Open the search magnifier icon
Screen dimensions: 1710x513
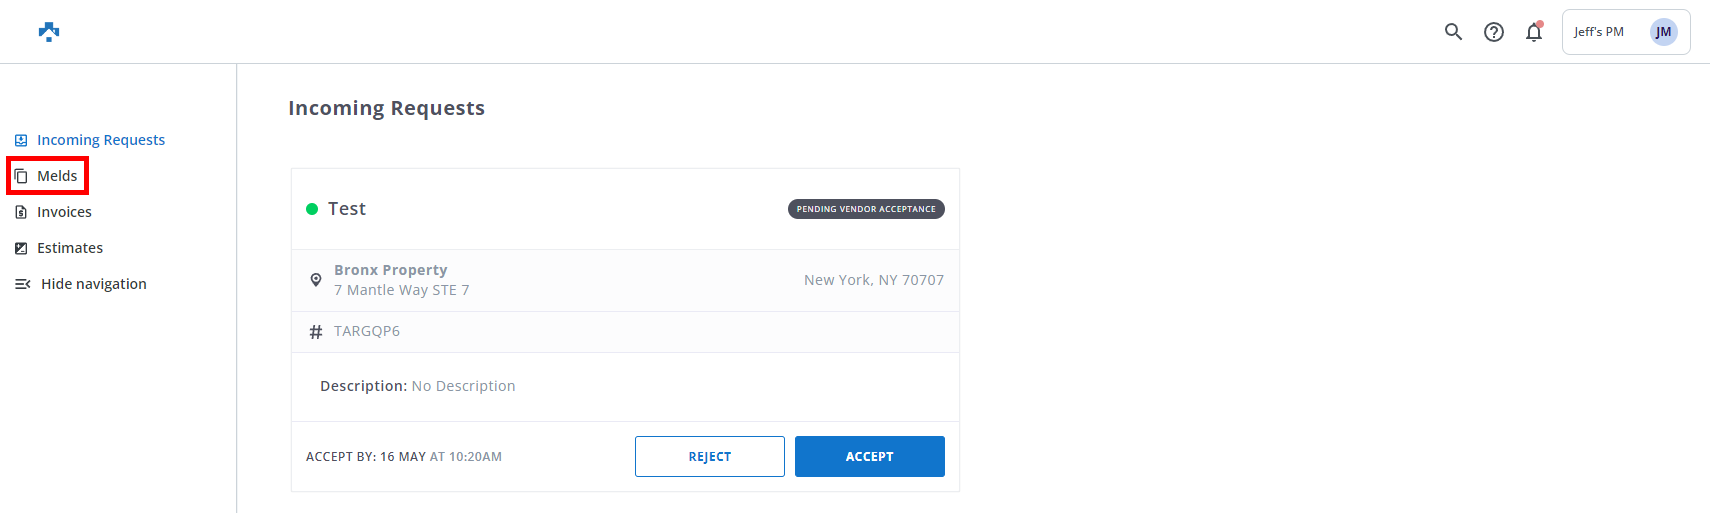coord(1453,32)
